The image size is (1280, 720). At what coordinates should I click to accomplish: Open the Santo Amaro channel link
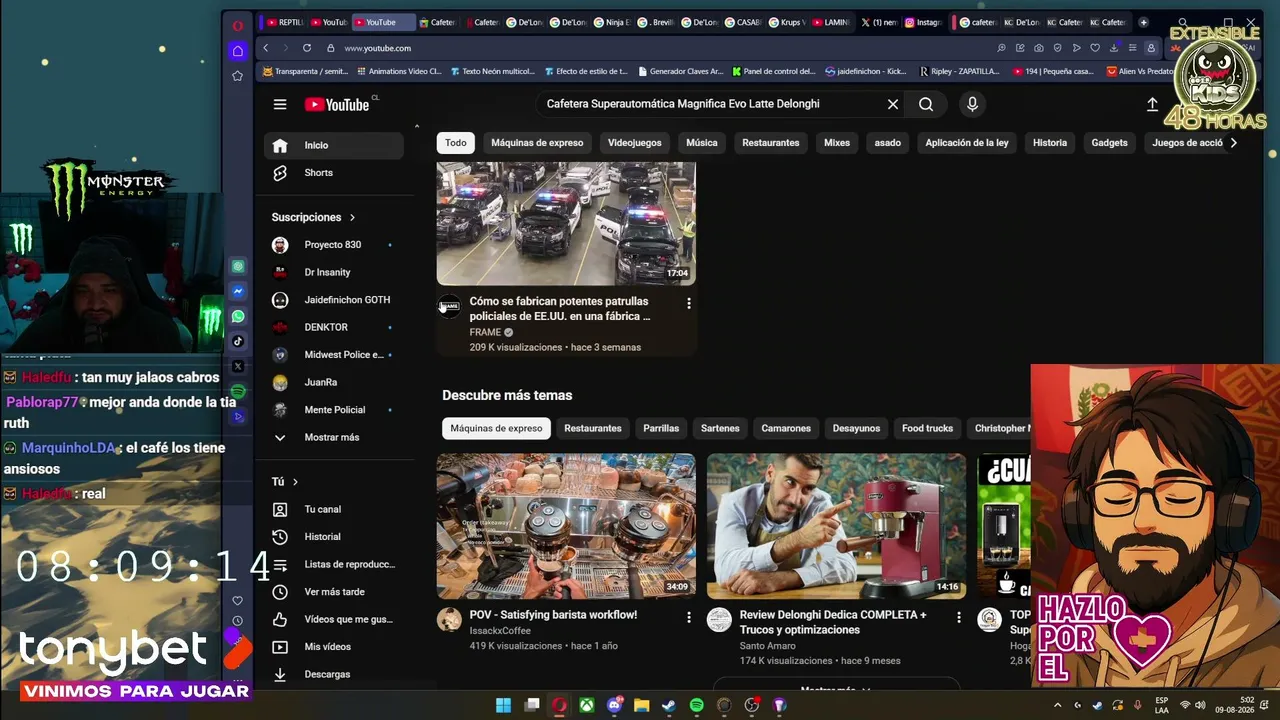pyautogui.click(x=768, y=646)
